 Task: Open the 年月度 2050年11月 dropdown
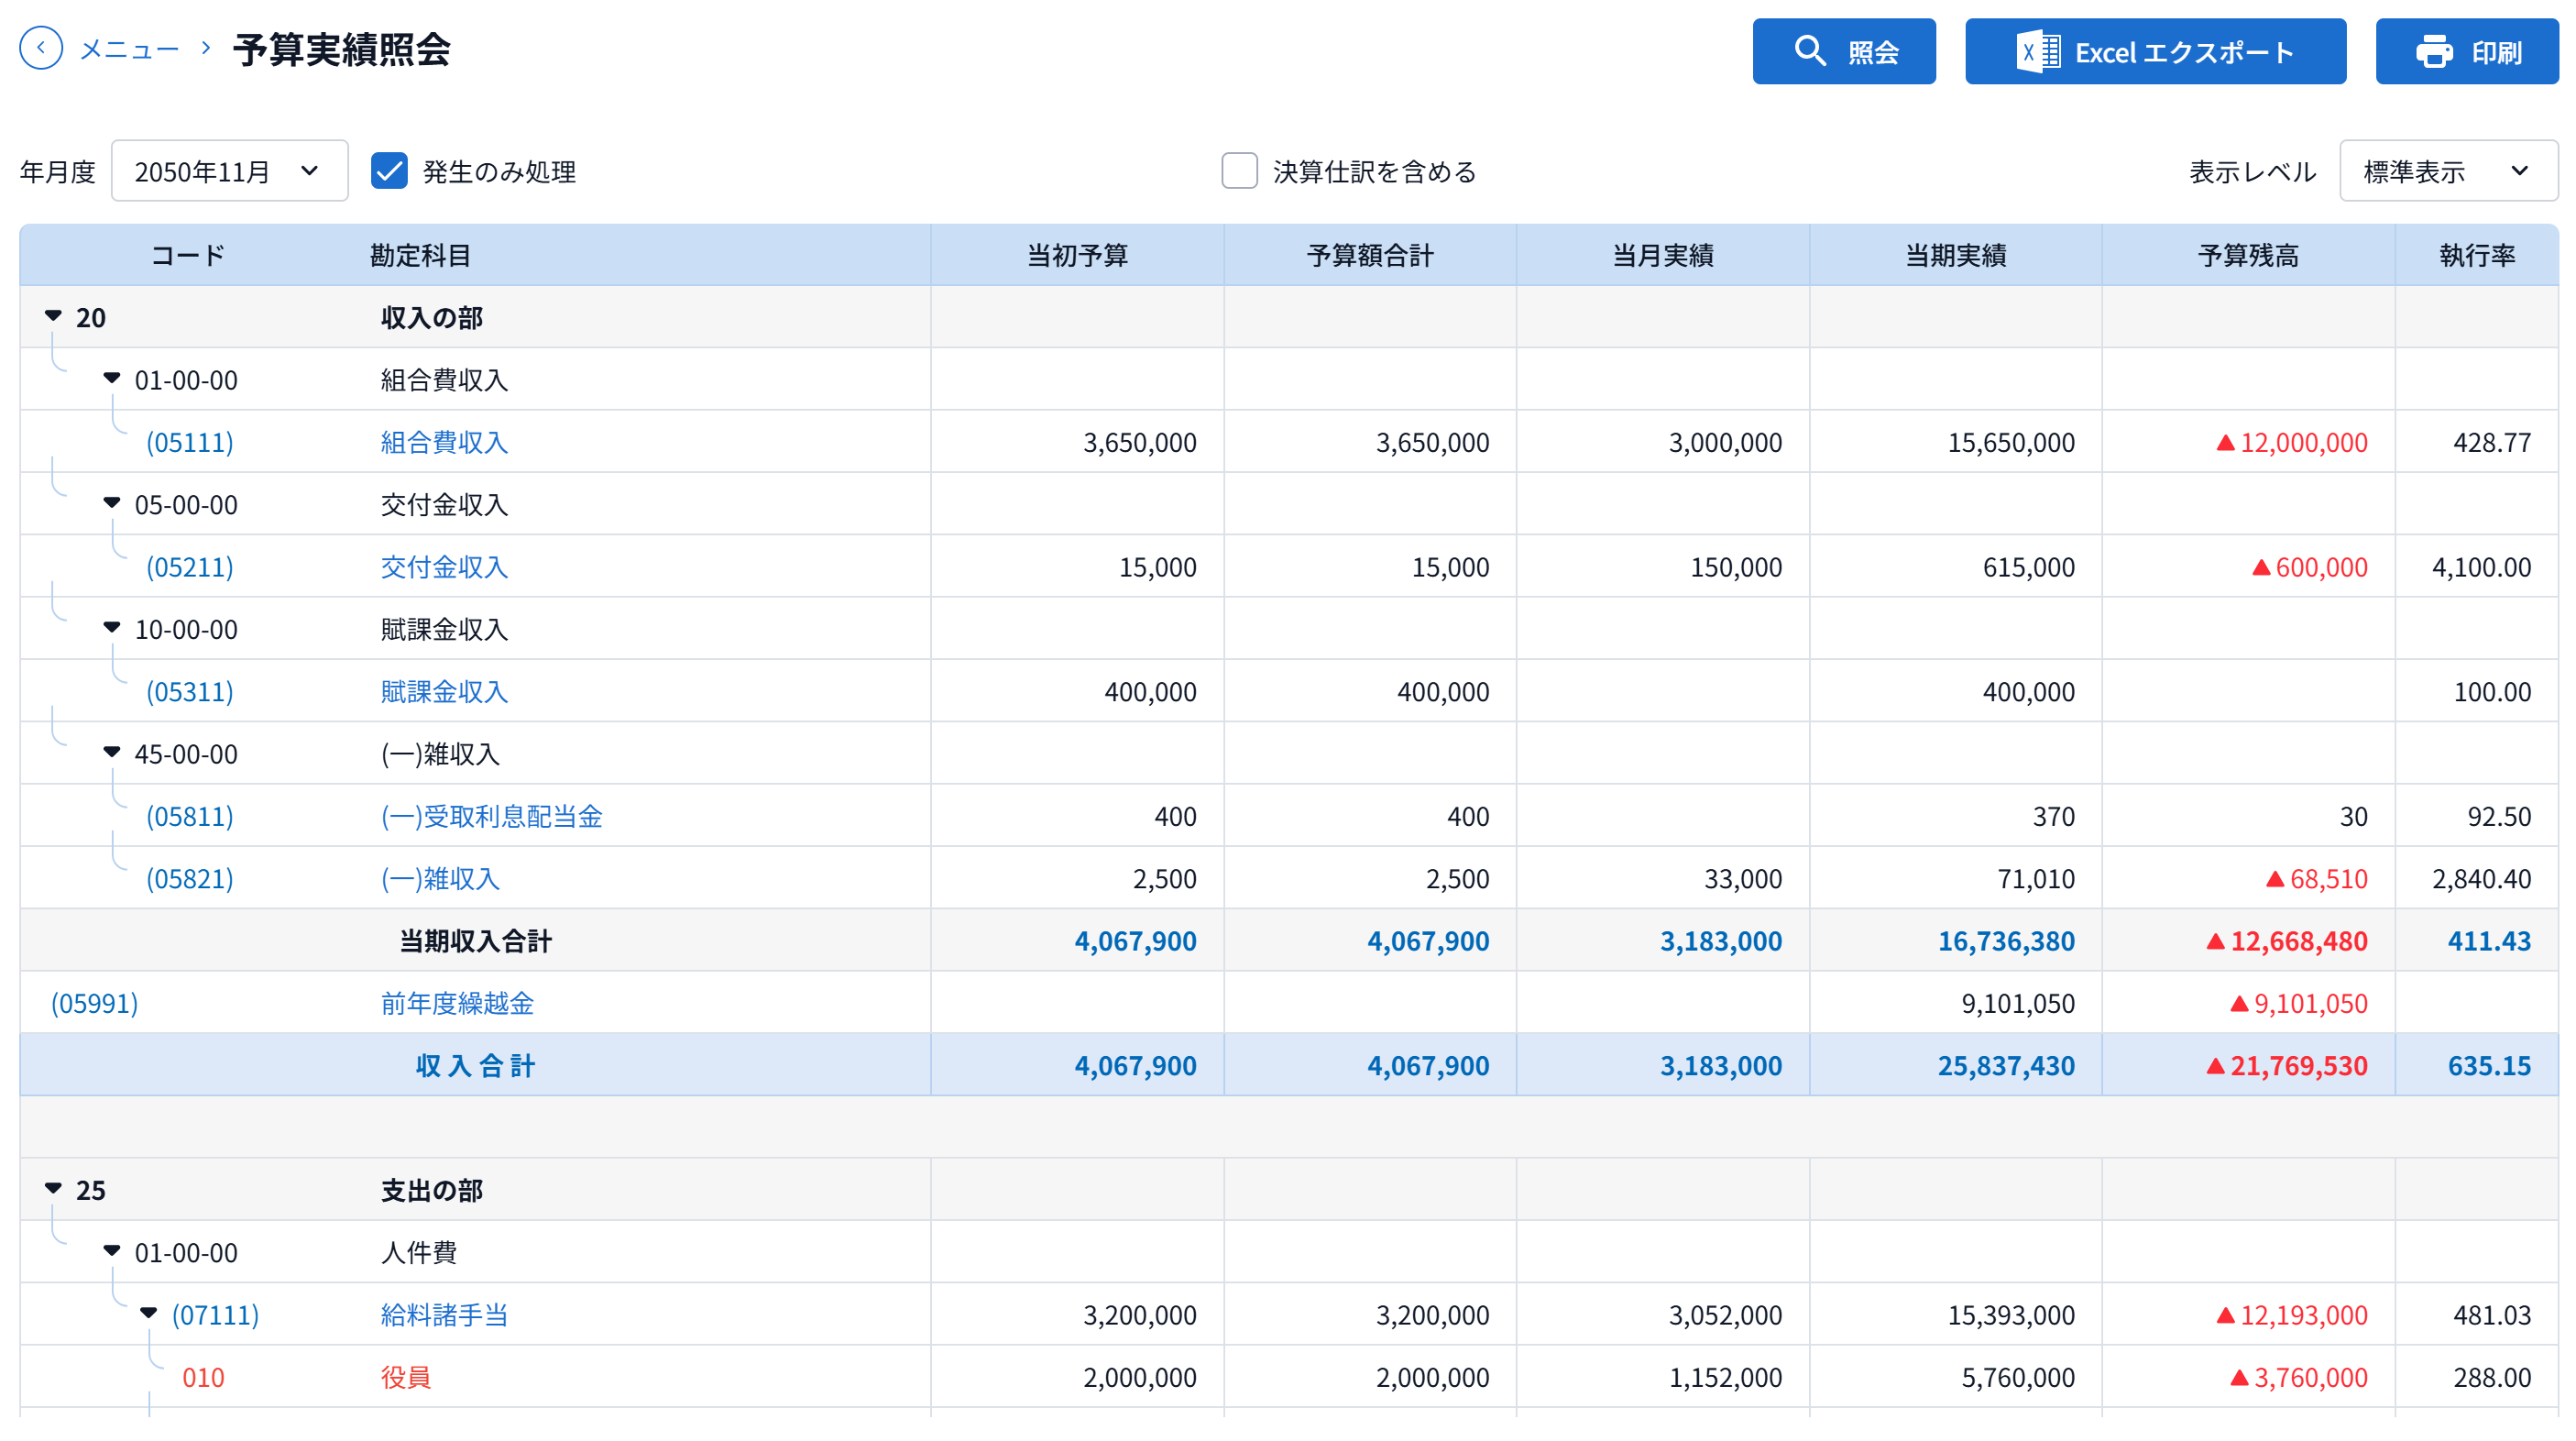(230, 171)
